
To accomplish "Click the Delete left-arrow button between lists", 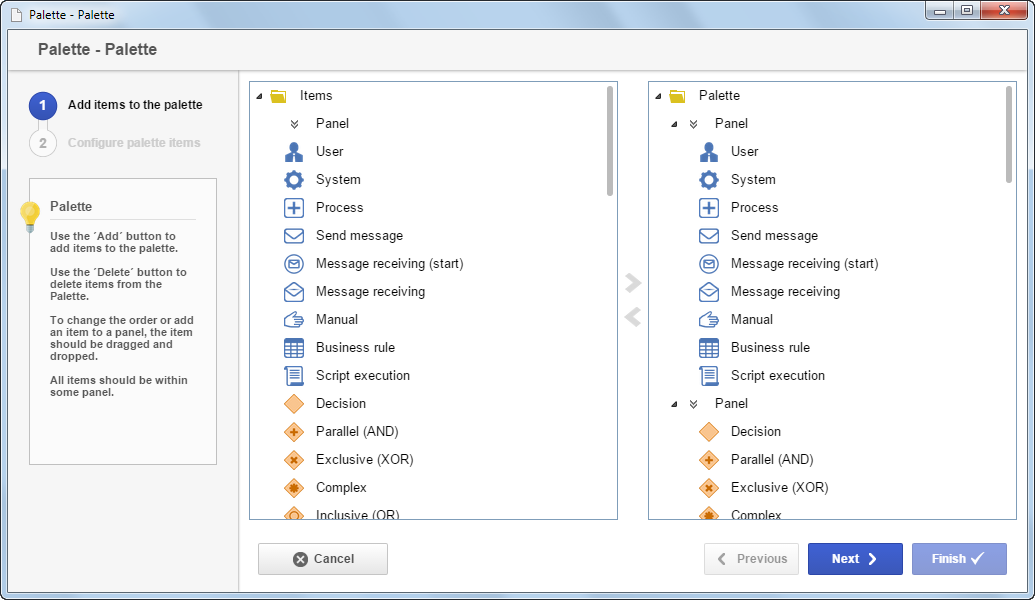I will pos(633,317).
